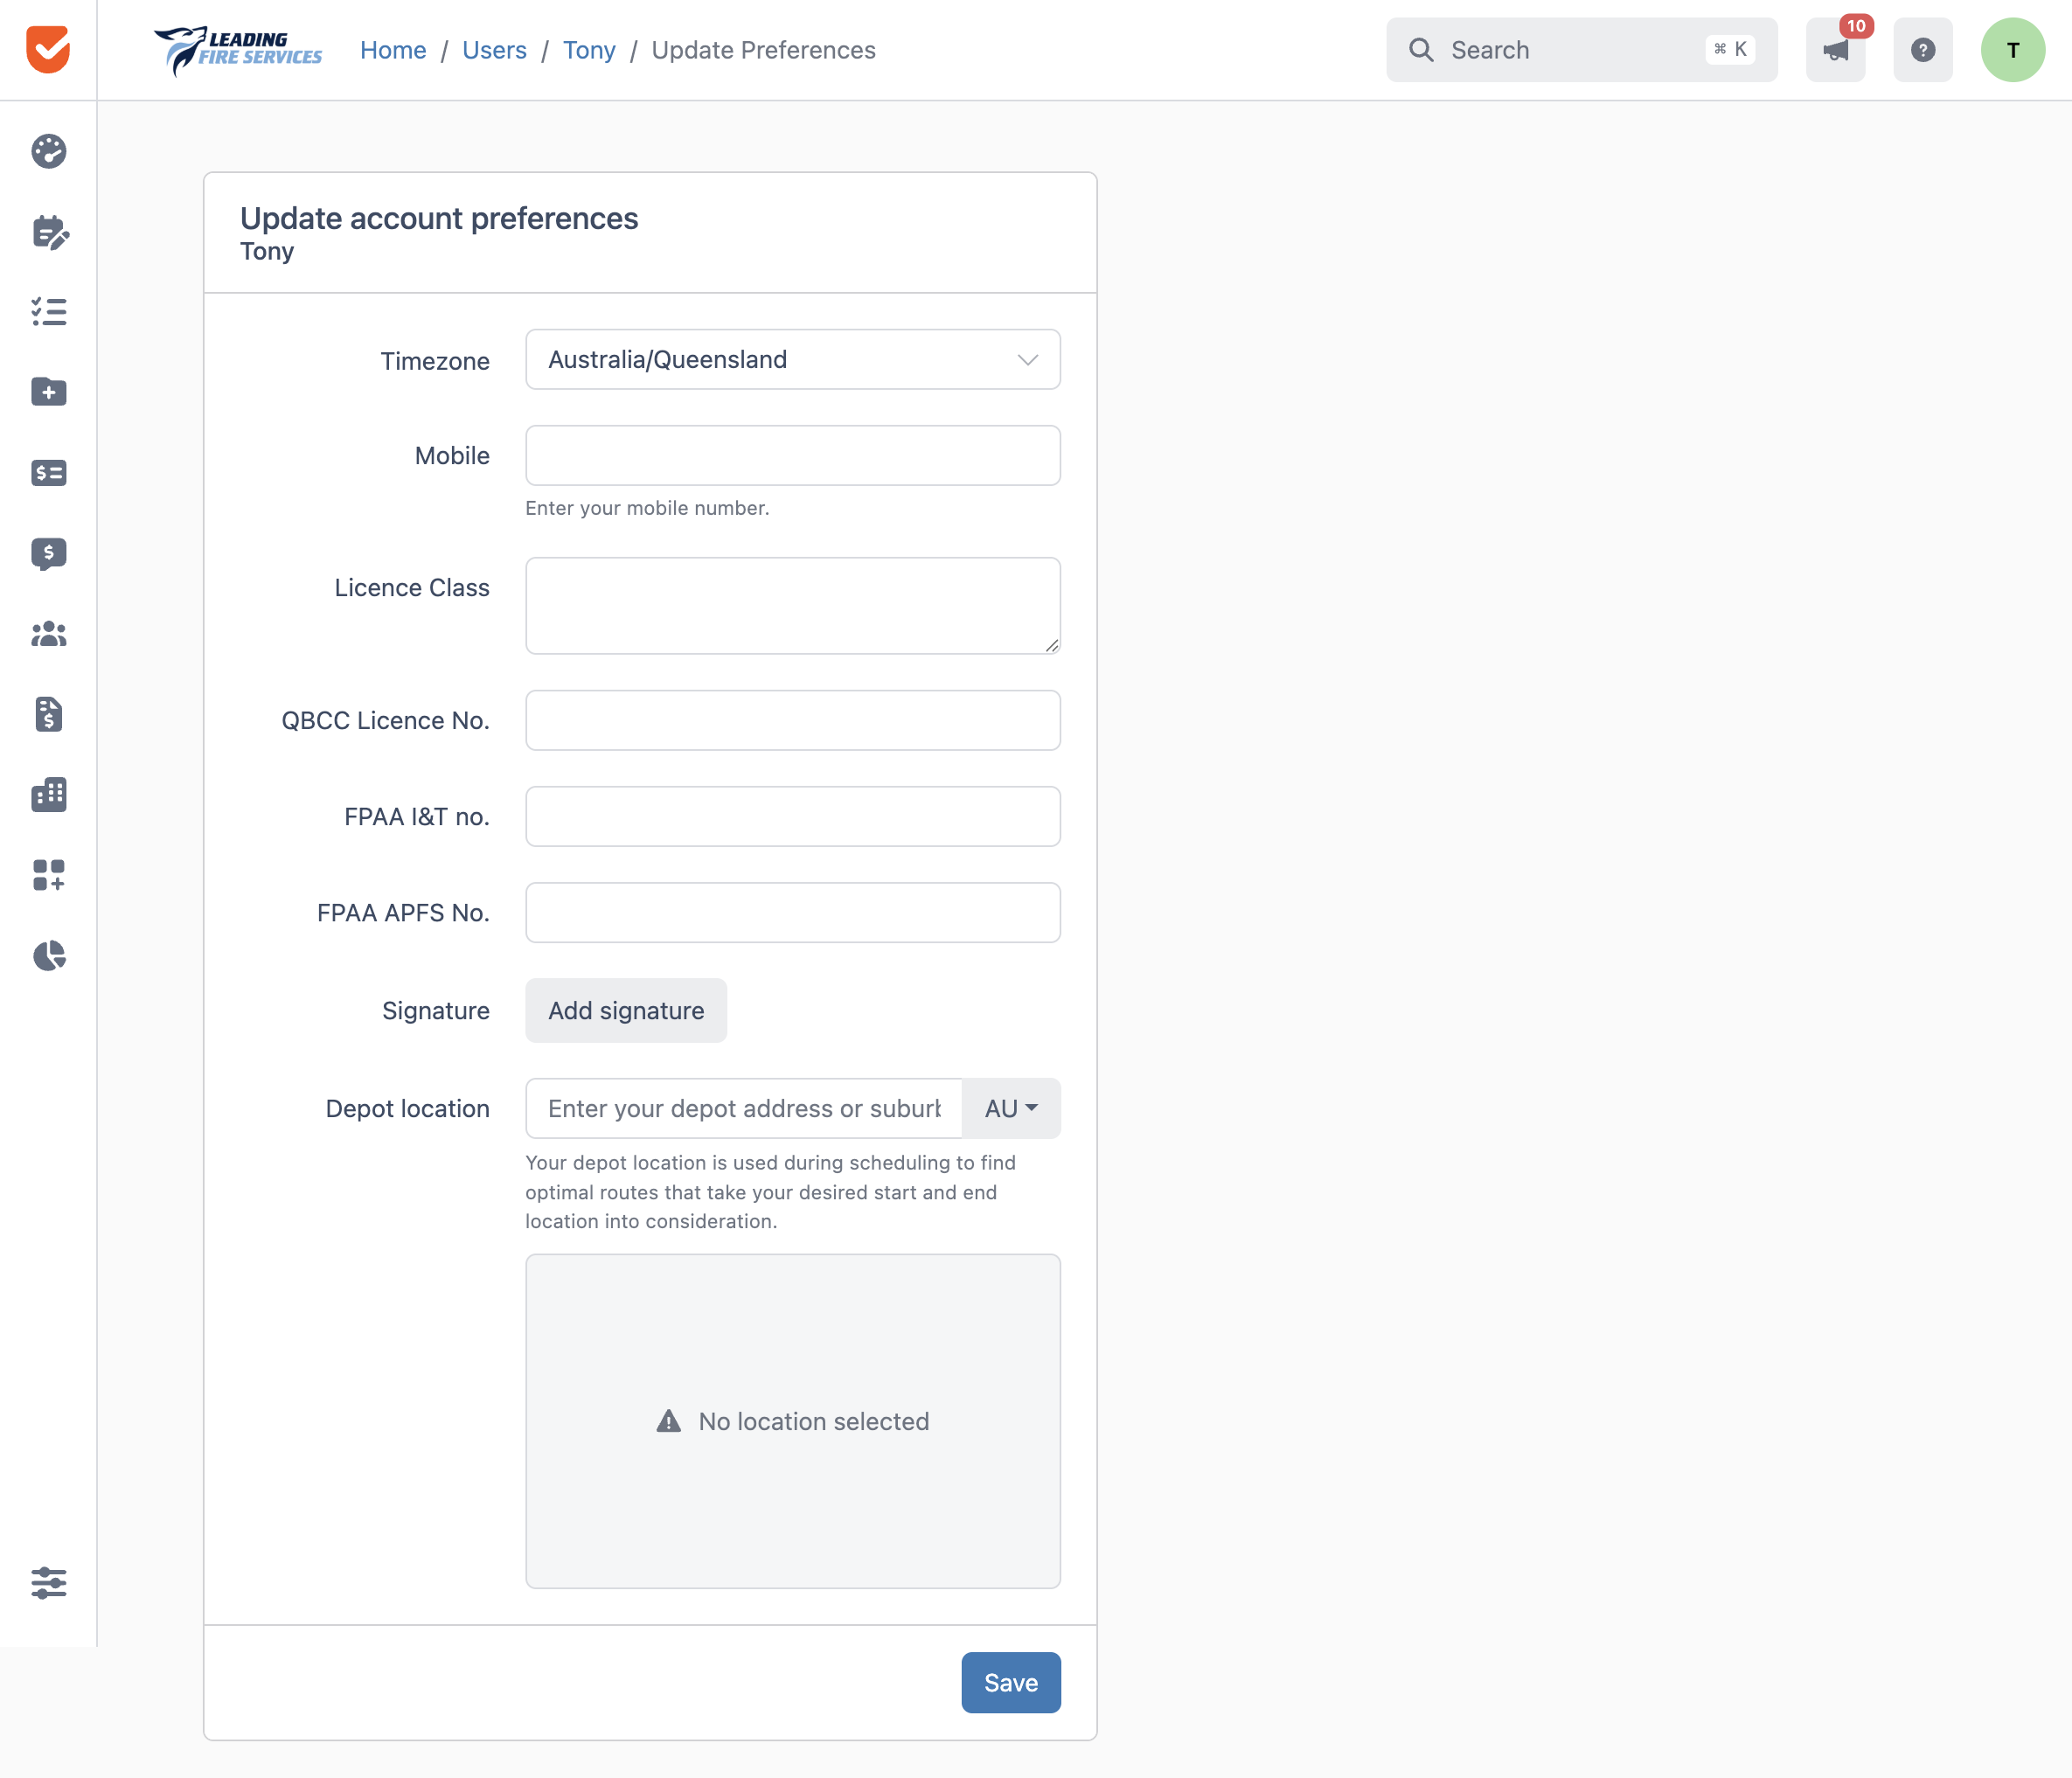Go to Tony breadcrumb link

(589, 50)
